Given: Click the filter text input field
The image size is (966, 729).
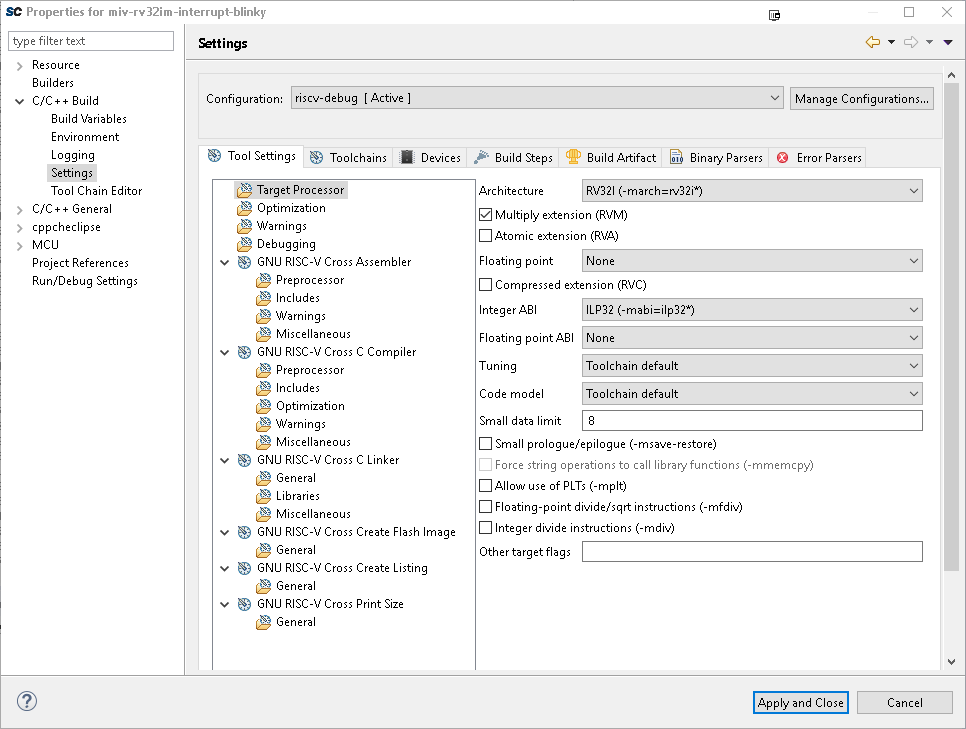Looking at the screenshot, I should point(91,41).
